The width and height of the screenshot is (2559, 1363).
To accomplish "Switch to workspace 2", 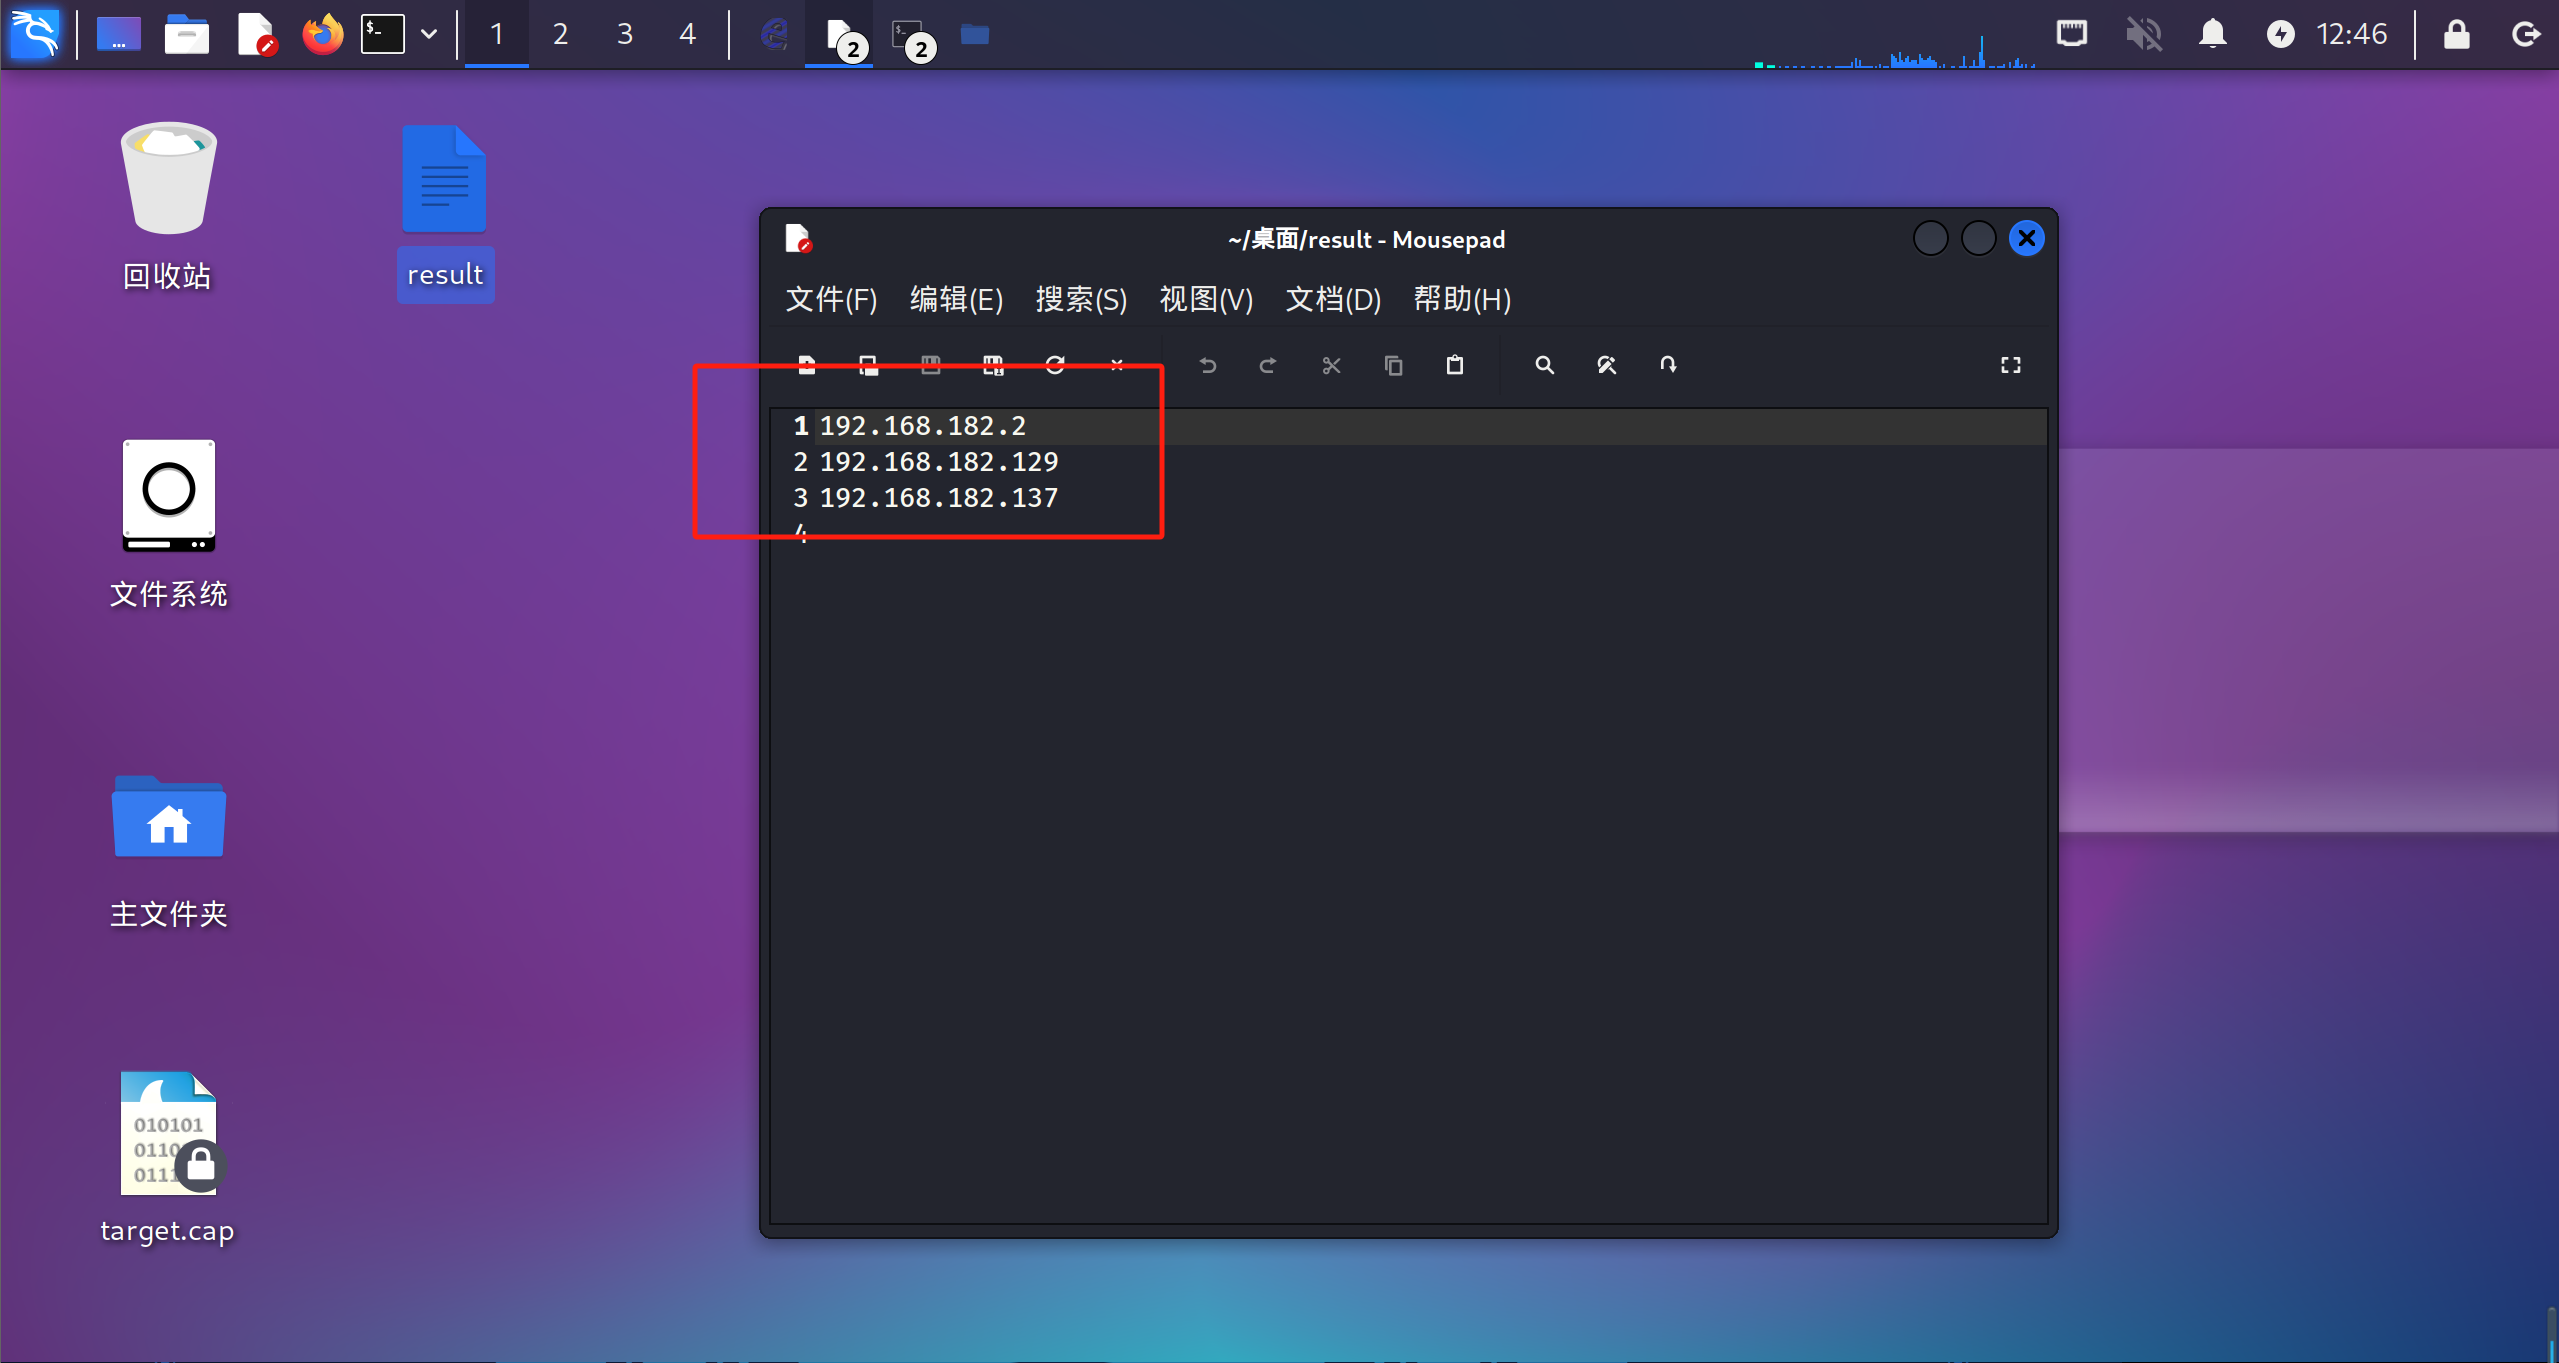I will (x=561, y=34).
